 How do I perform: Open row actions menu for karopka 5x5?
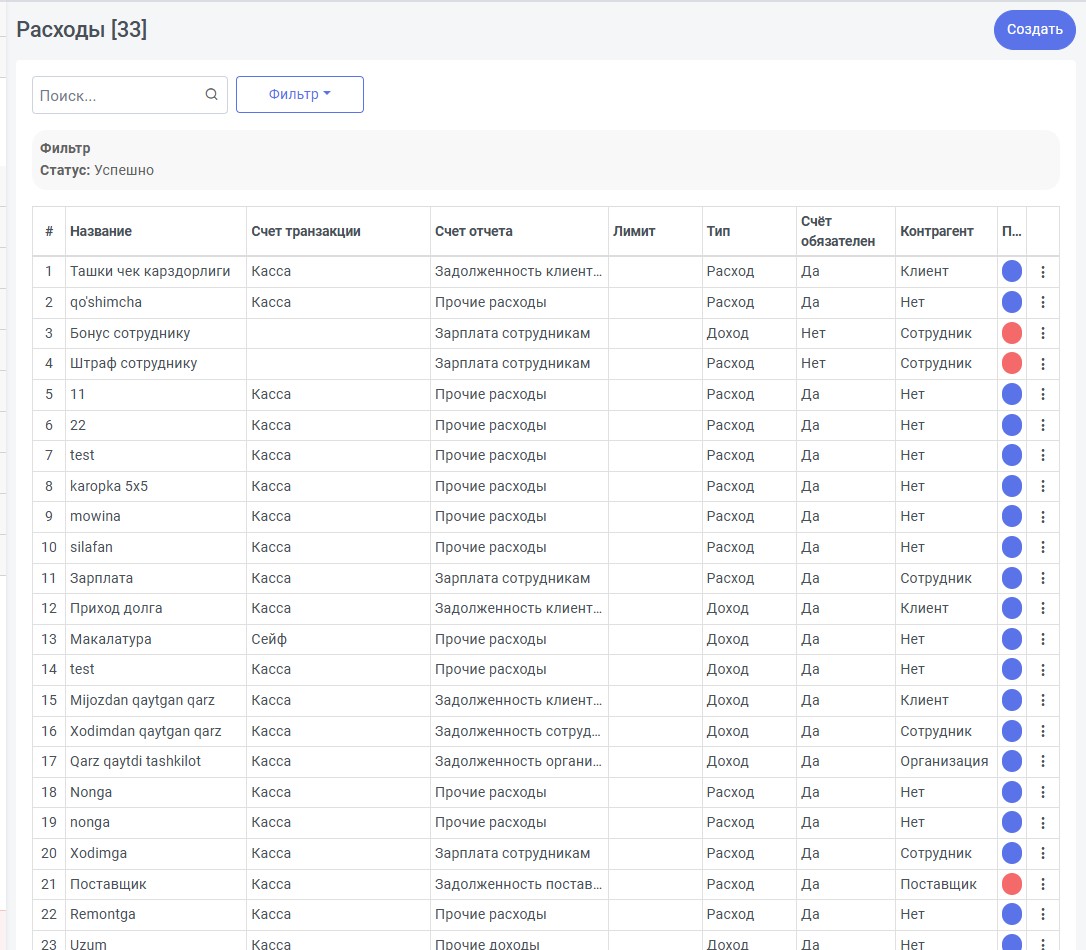point(1042,486)
